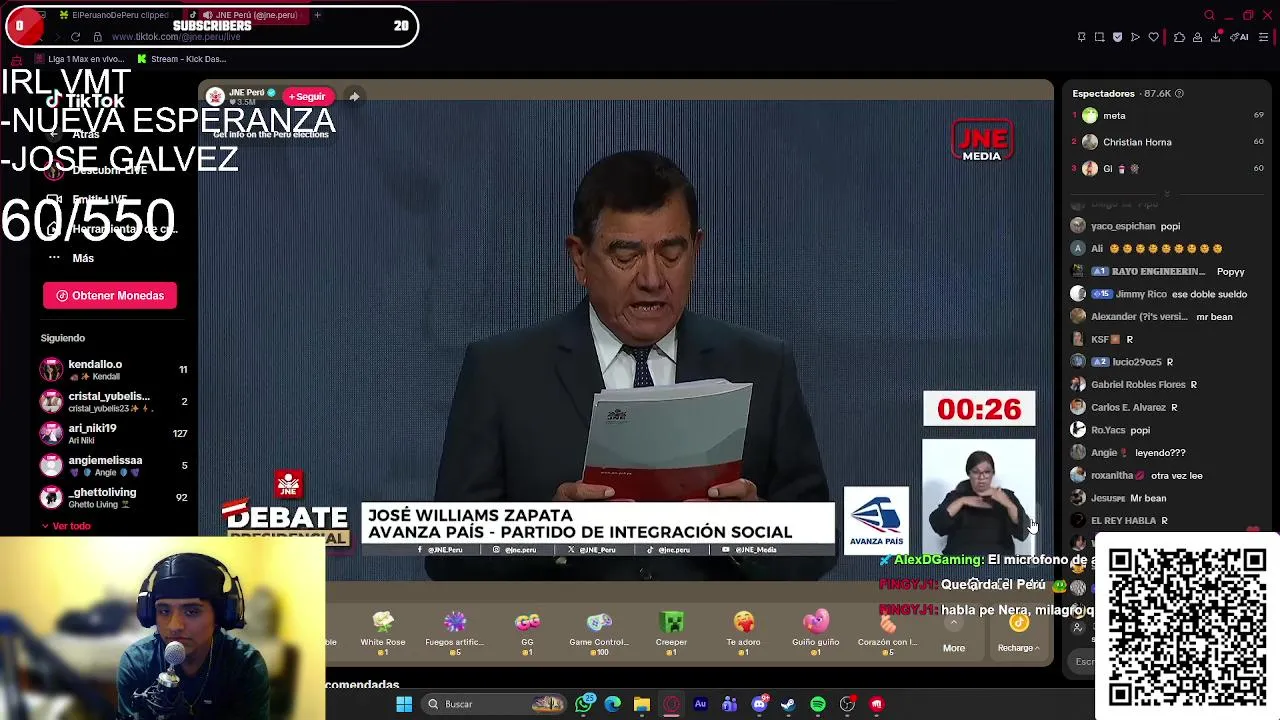
Task: Click the Obtener Monedas button
Action: 110,296
